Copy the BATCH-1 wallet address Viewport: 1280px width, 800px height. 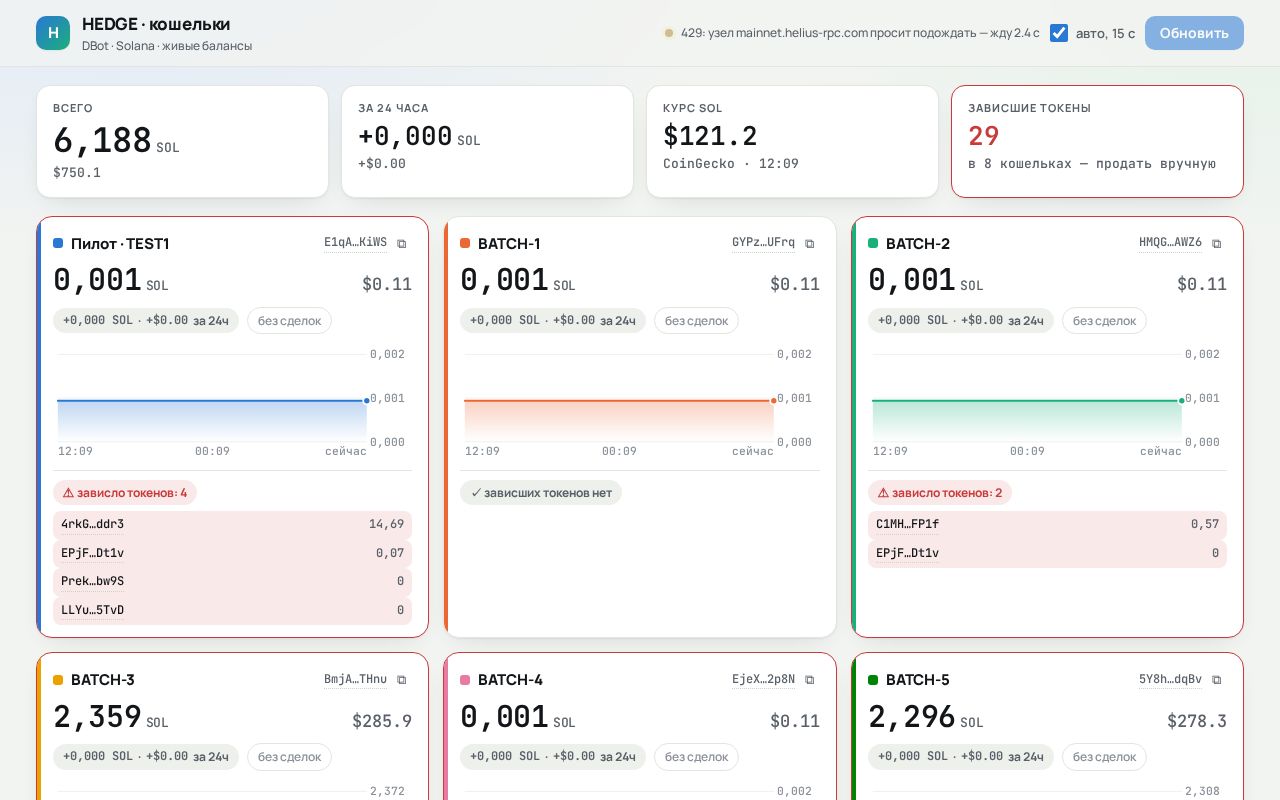click(x=810, y=244)
